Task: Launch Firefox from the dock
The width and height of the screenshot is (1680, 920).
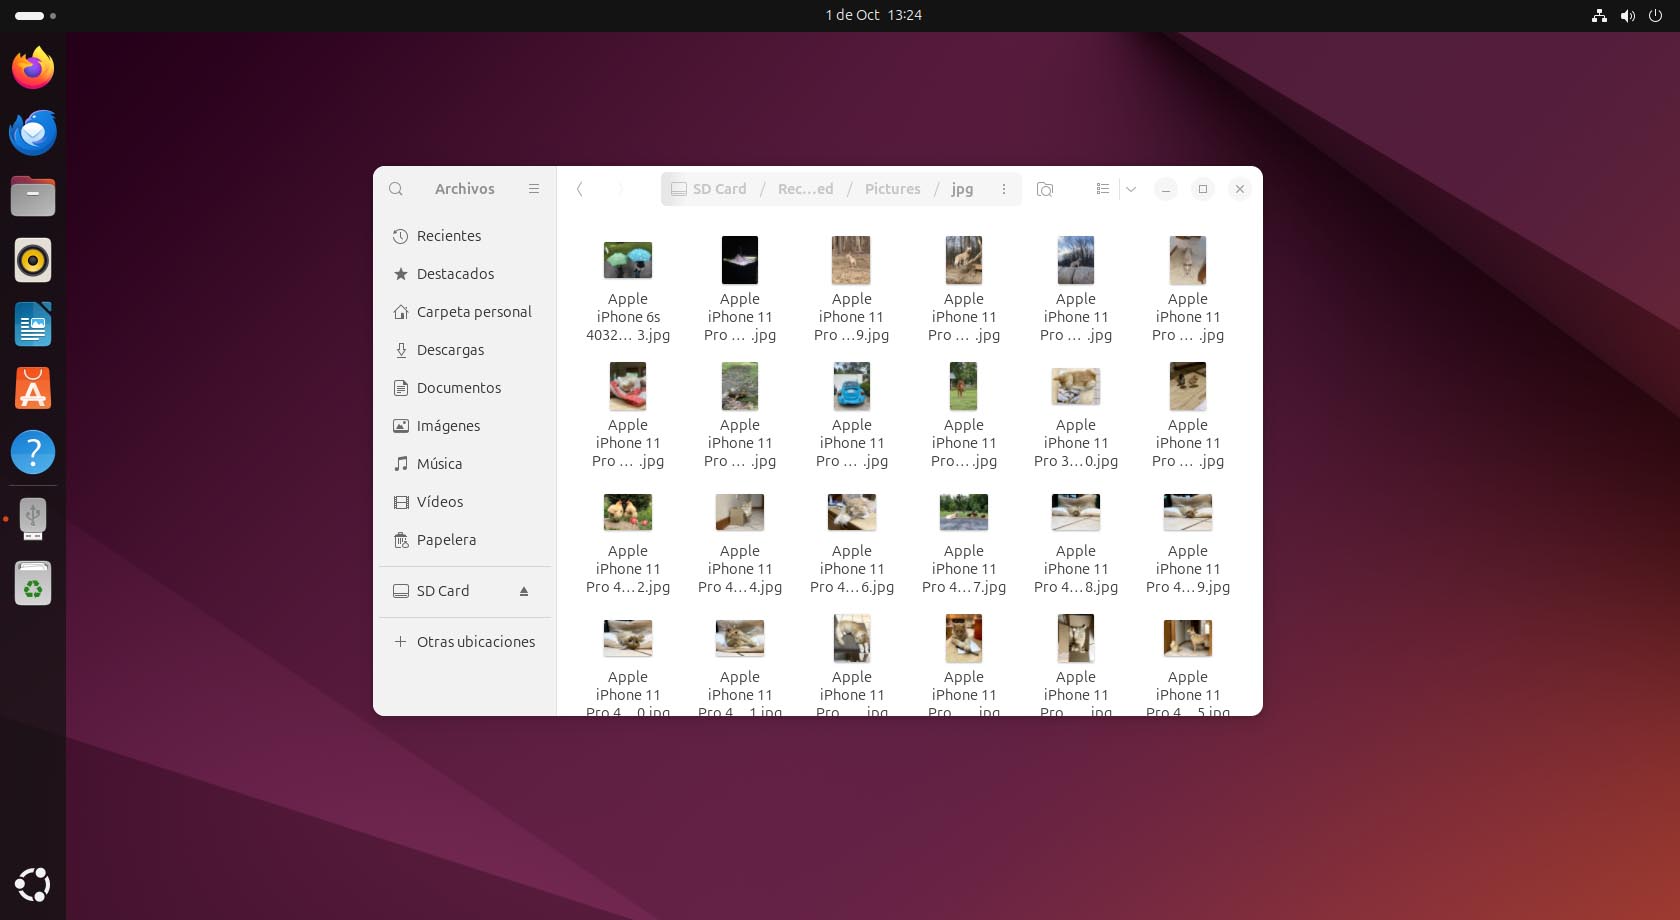Action: (x=33, y=68)
